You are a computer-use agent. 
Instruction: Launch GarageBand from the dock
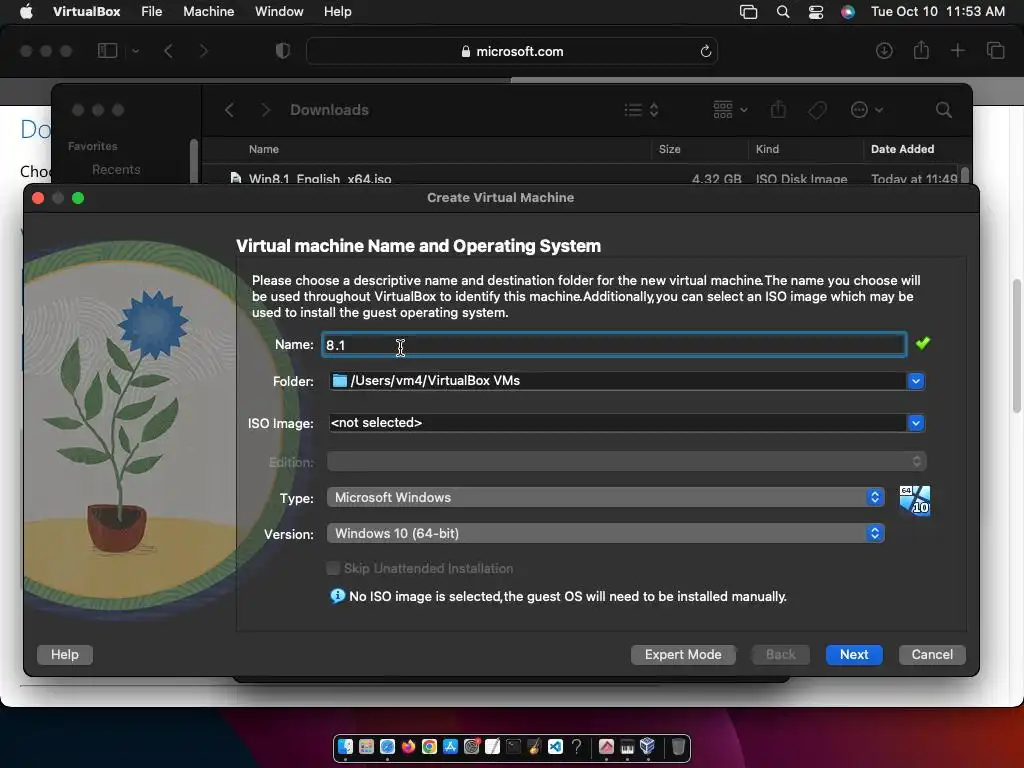tap(534, 746)
